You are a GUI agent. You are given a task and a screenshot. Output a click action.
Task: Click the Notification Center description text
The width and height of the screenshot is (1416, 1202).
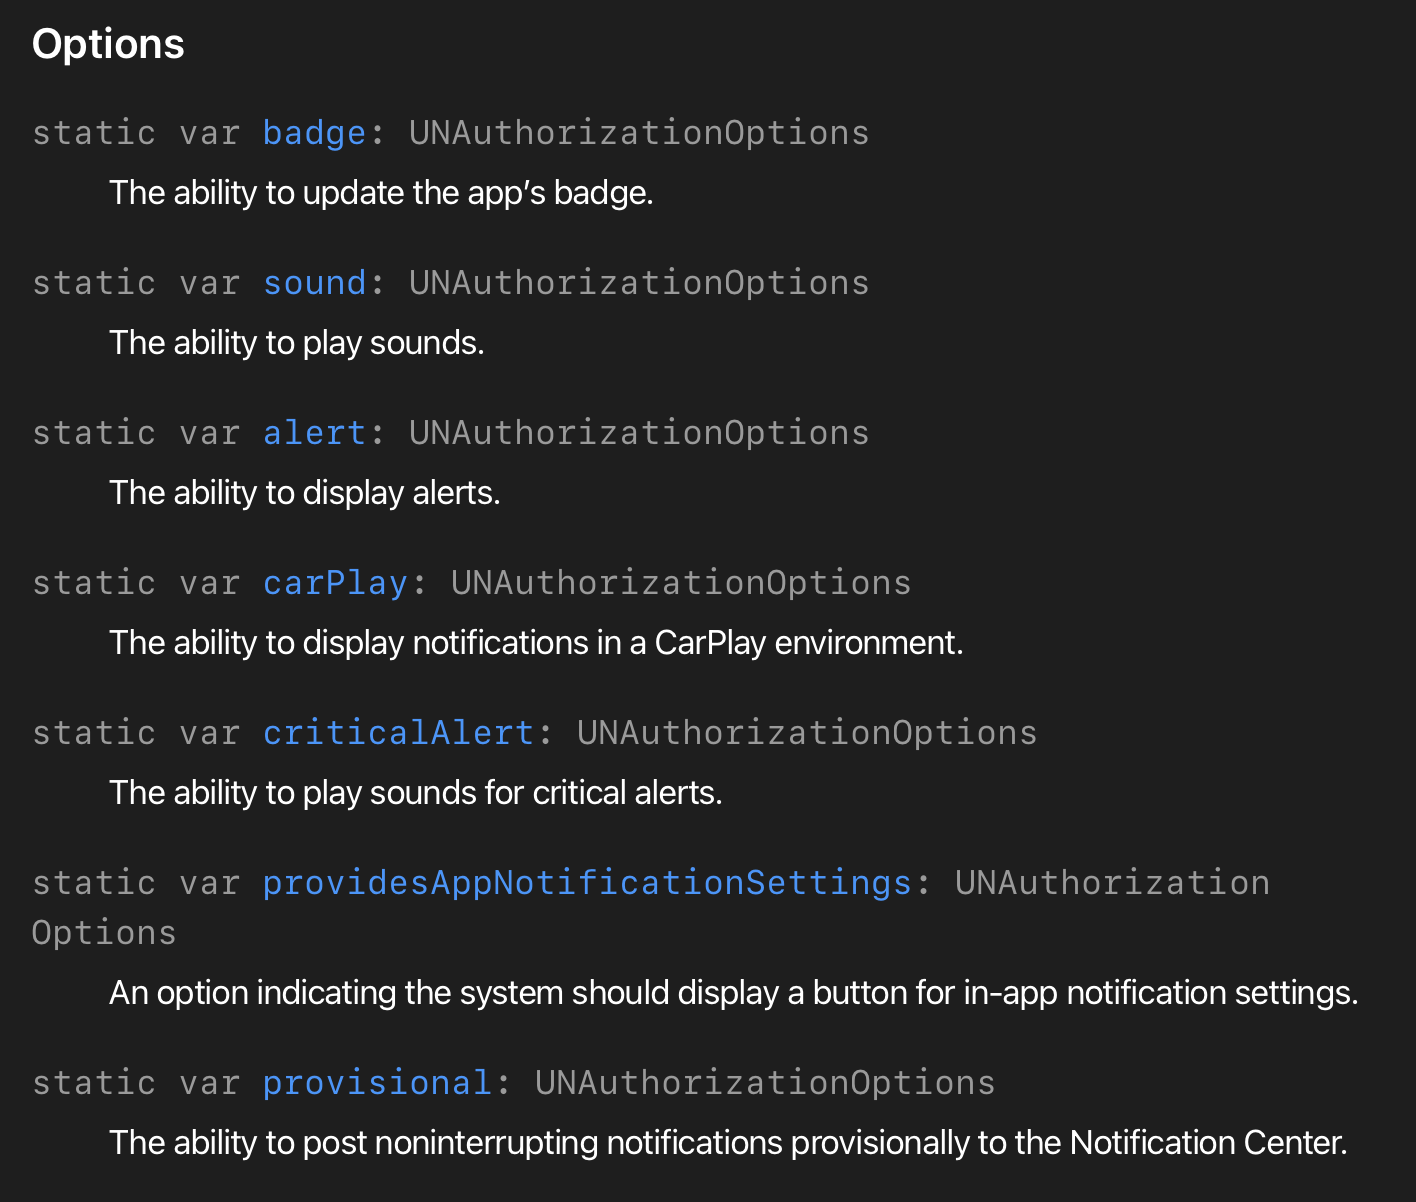[x=728, y=1143]
